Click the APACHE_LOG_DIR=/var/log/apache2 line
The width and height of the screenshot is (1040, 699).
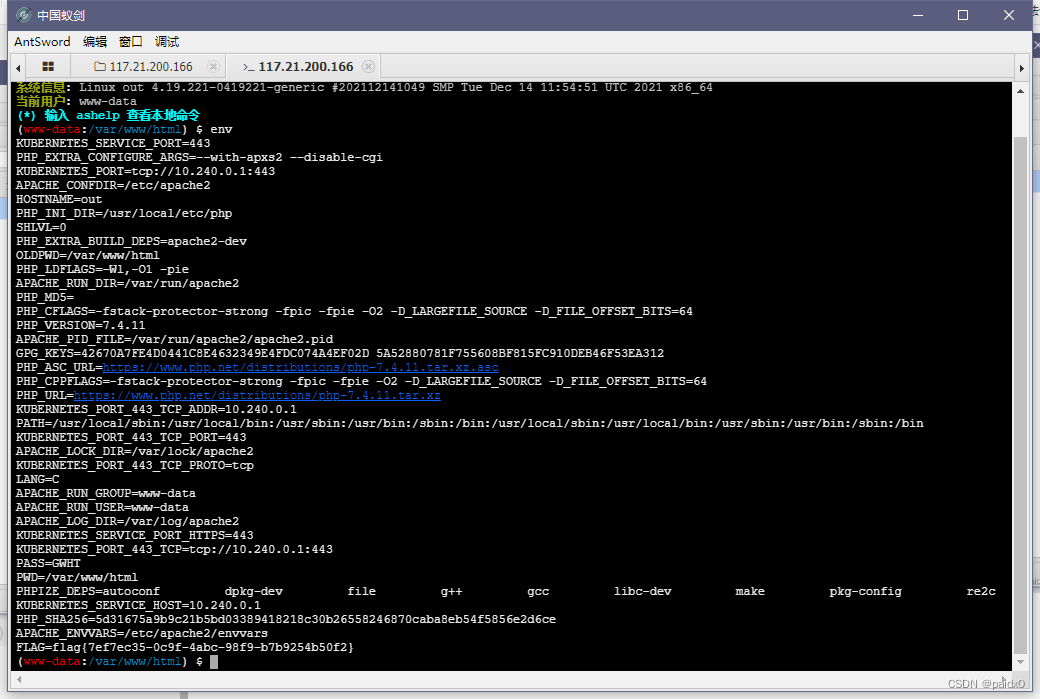(127, 521)
